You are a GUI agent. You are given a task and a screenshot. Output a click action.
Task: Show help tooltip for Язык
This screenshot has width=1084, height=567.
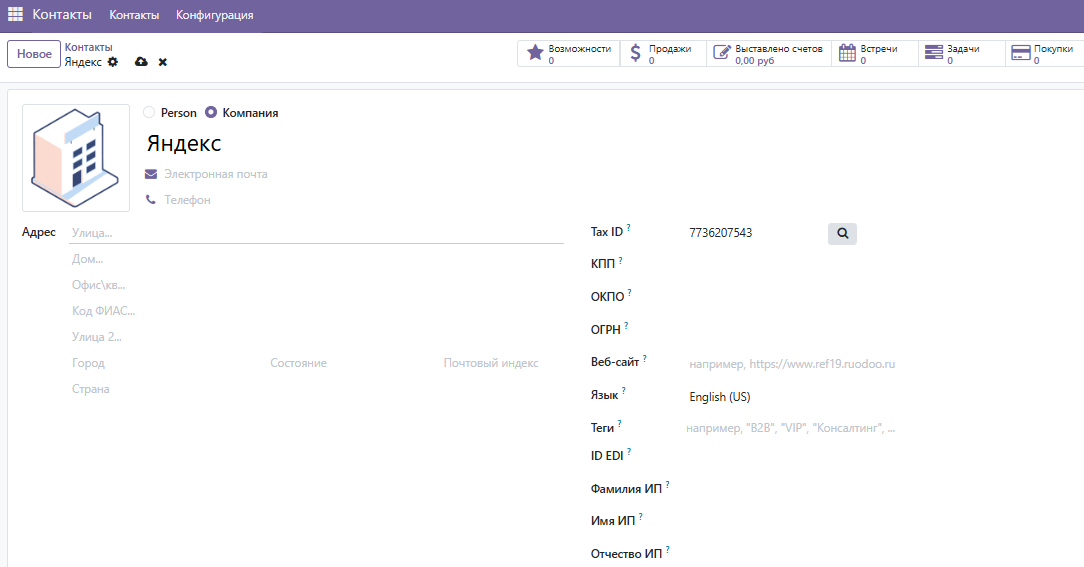[624, 391]
